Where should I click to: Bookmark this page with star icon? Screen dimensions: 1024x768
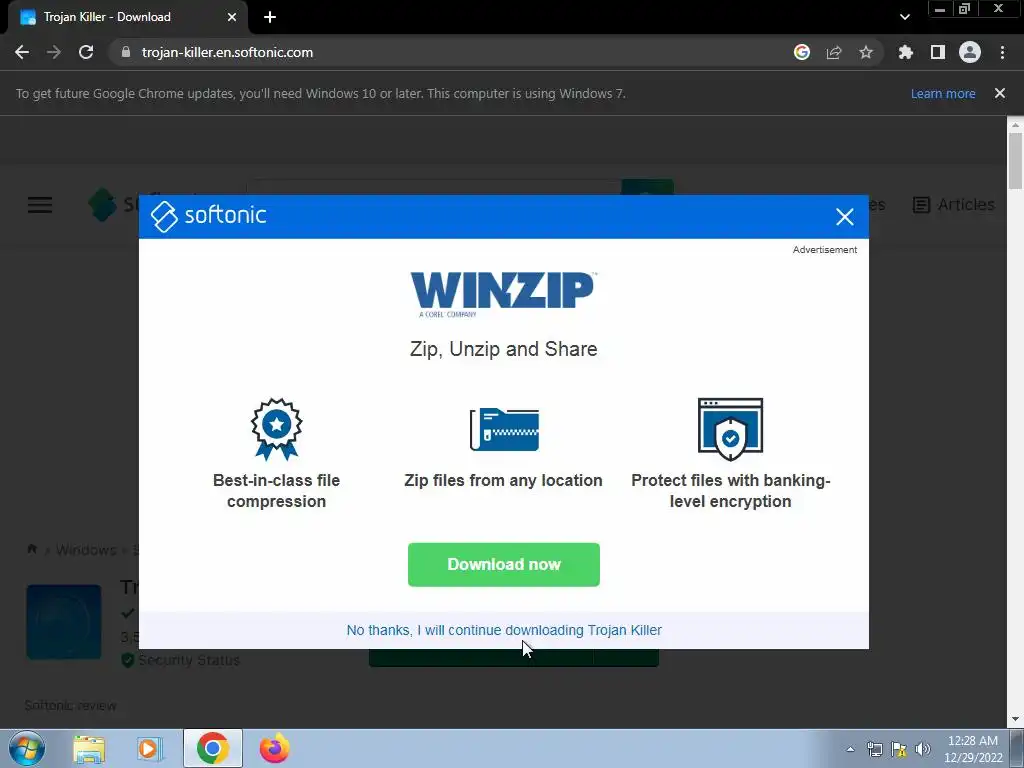coord(866,52)
